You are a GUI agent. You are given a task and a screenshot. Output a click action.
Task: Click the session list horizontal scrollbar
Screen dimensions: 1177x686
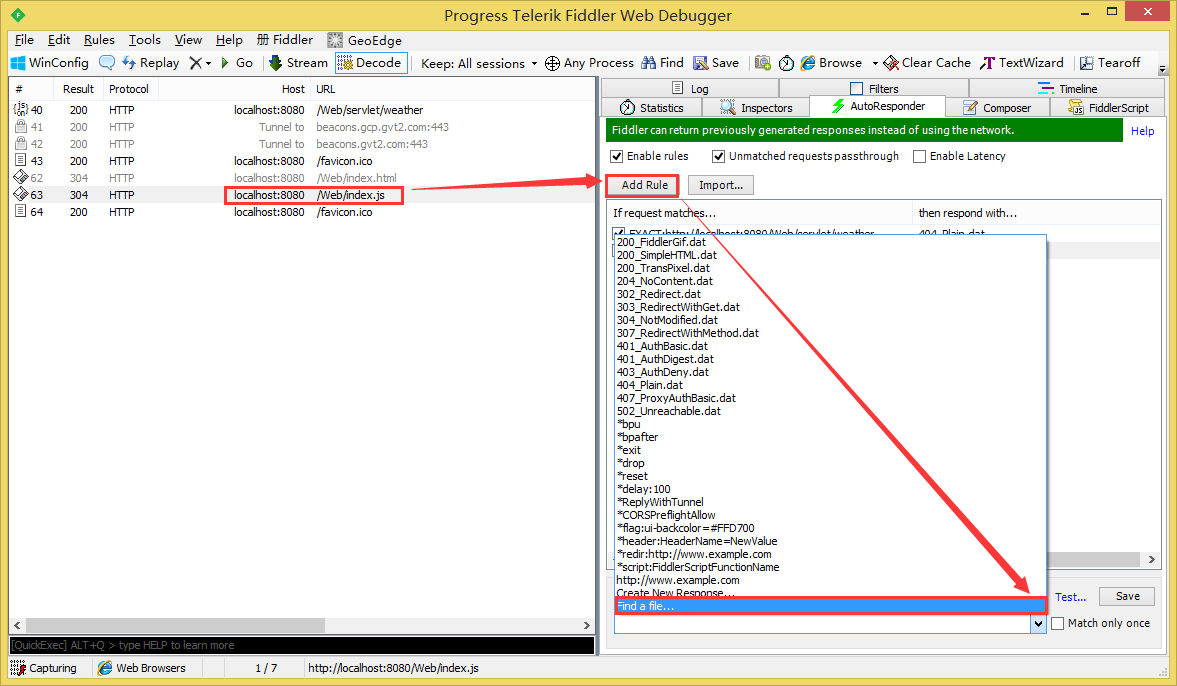pos(176,625)
